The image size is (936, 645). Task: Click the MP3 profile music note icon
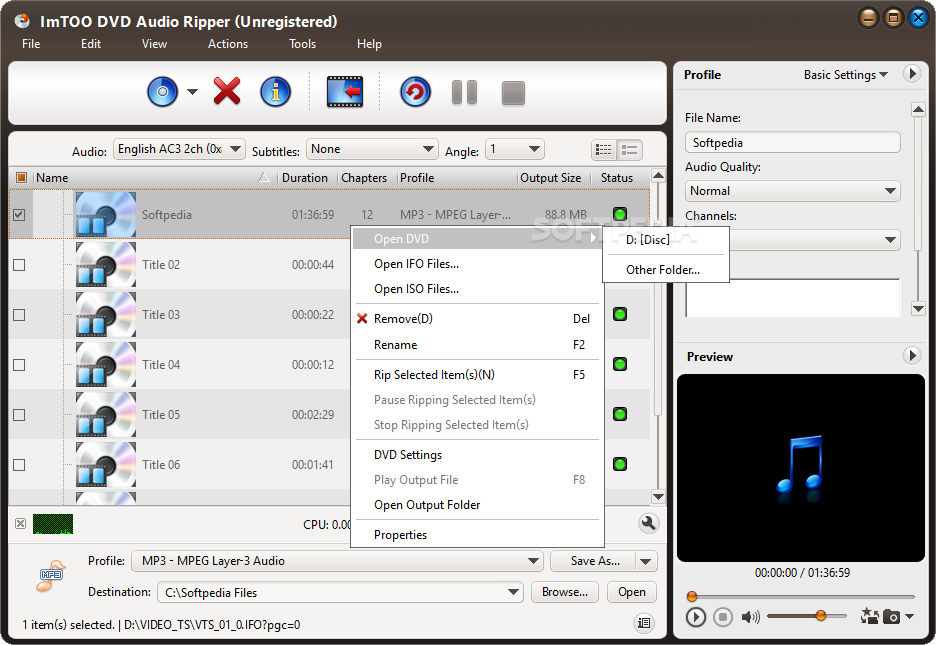51,576
